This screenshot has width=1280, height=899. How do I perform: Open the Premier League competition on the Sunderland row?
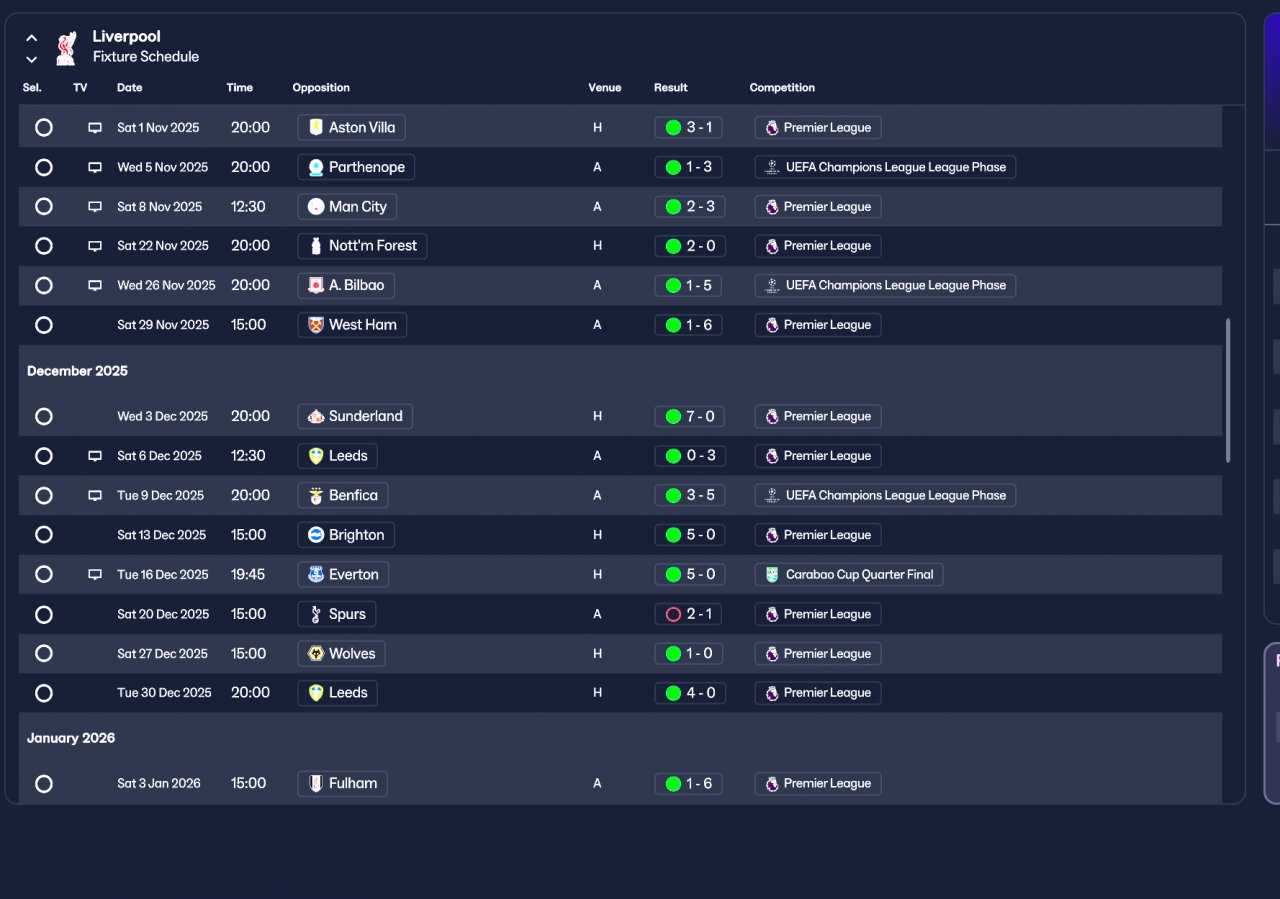818,416
